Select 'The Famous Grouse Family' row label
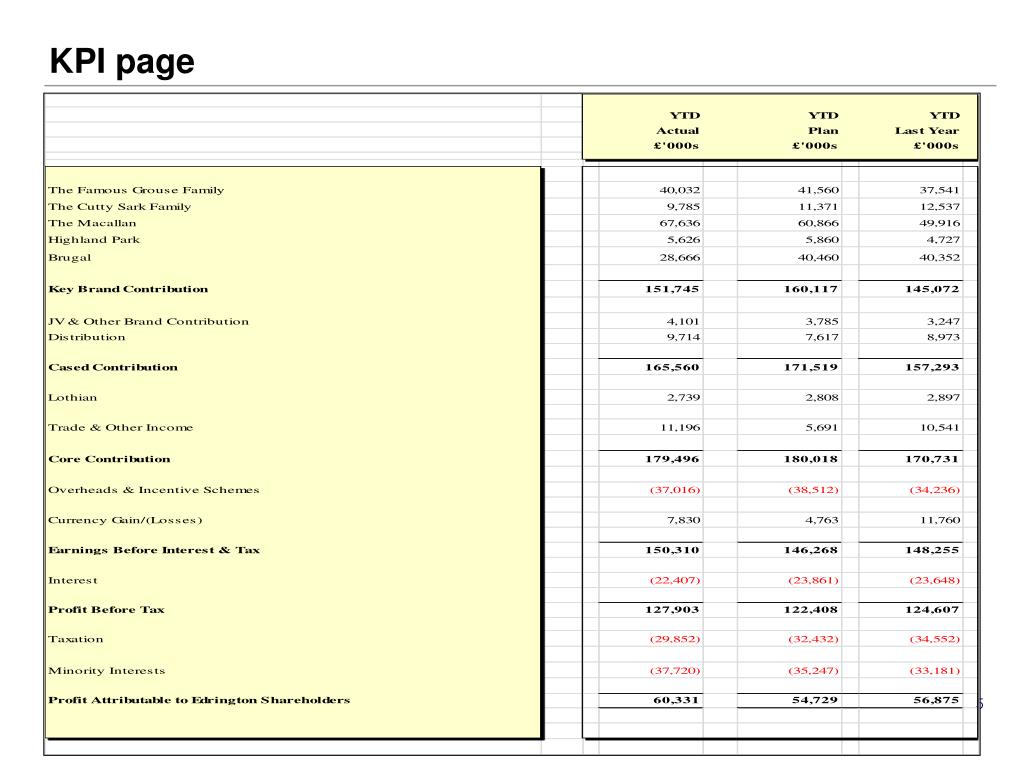This screenshot has height=768, width=1024. click(136, 190)
